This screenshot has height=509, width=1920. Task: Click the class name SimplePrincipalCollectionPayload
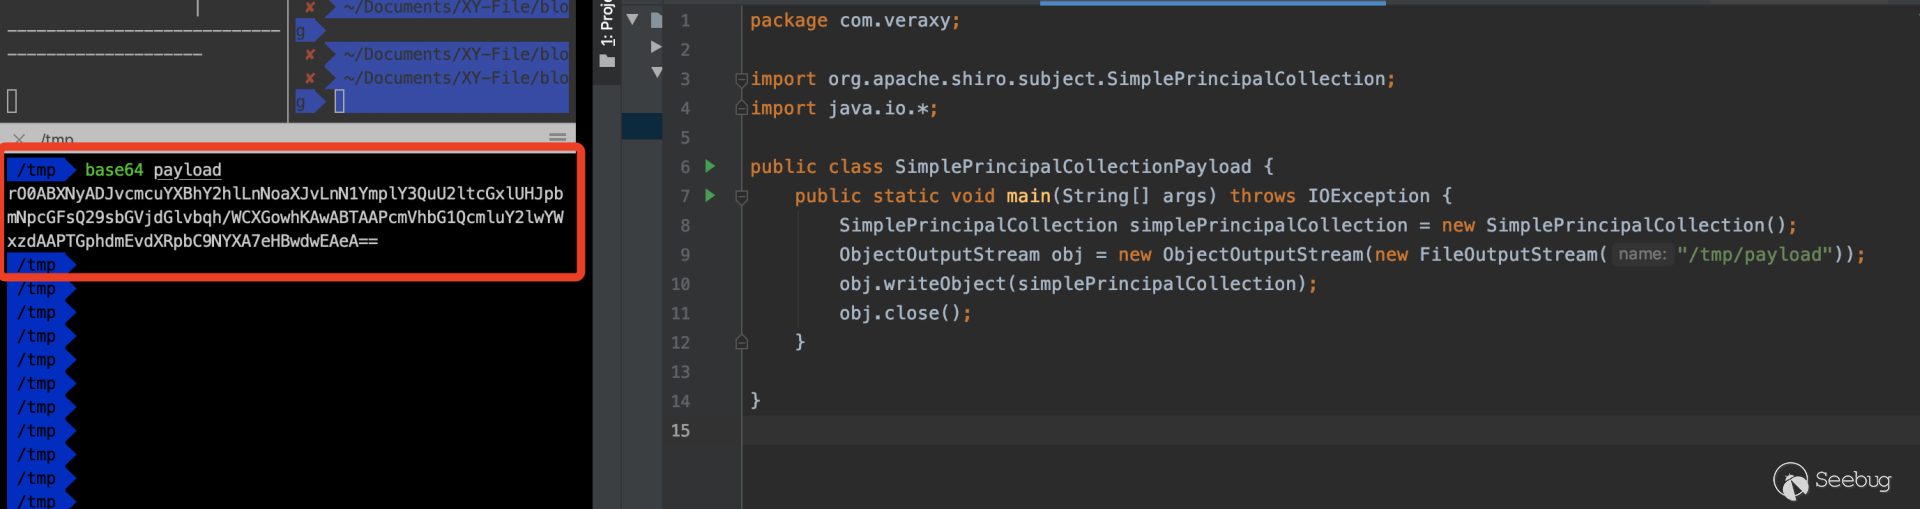1073,167
